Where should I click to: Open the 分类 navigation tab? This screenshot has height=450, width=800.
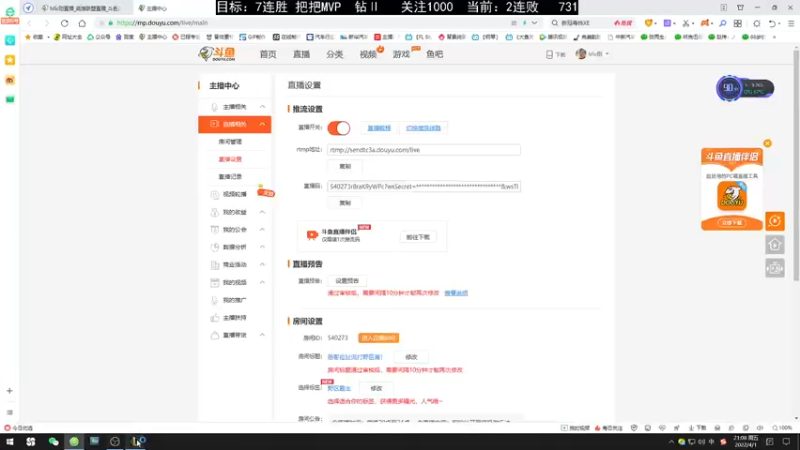(x=335, y=54)
